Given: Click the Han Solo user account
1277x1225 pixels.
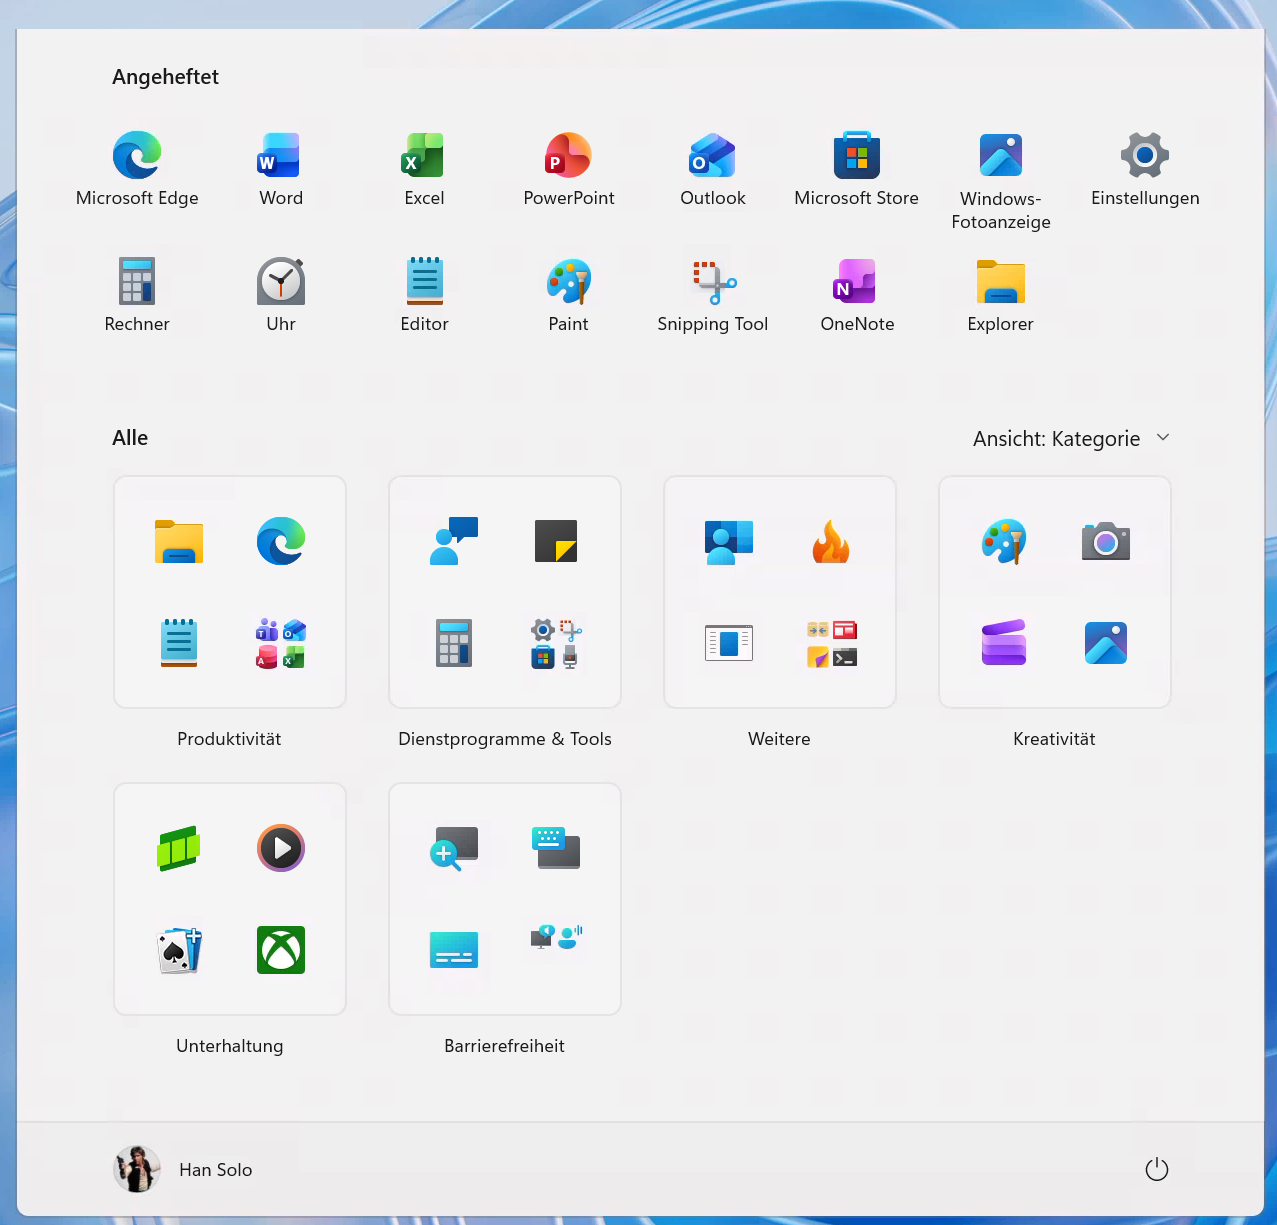Looking at the screenshot, I should pyautogui.click(x=183, y=1170).
